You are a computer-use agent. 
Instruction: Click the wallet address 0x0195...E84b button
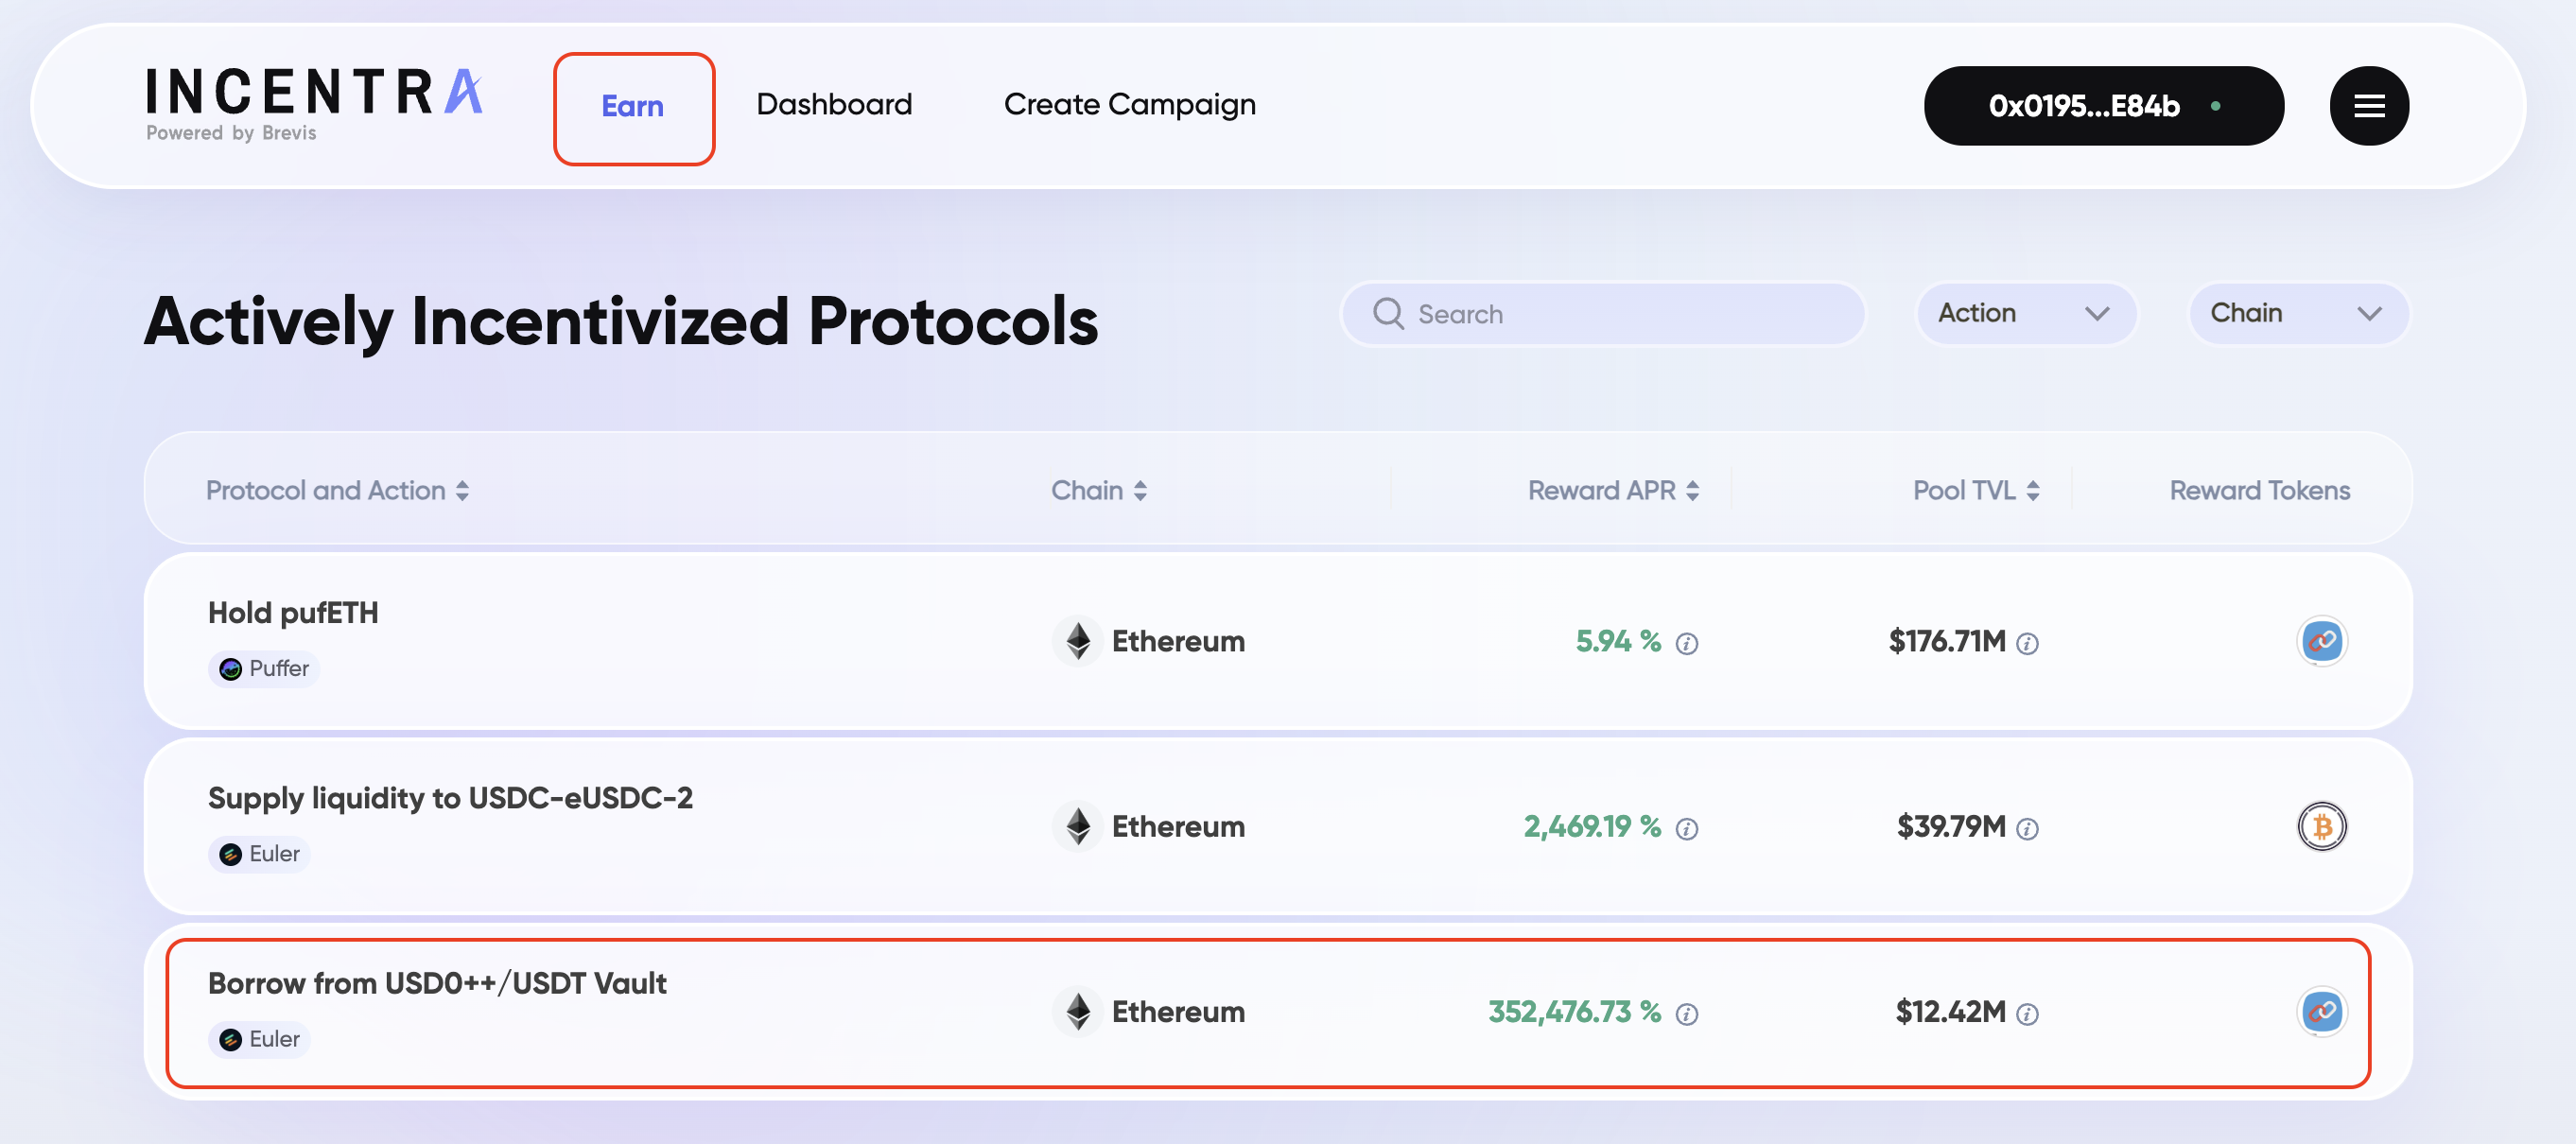pyautogui.click(x=2103, y=106)
